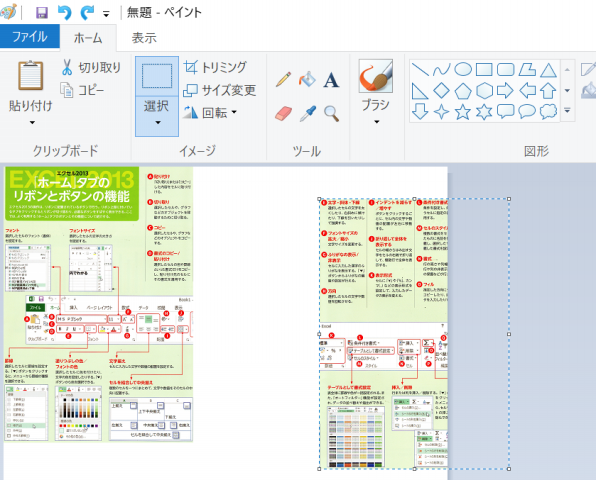This screenshot has height=480, width=596.
Task: Select the diamond shape
Action: [441, 91]
